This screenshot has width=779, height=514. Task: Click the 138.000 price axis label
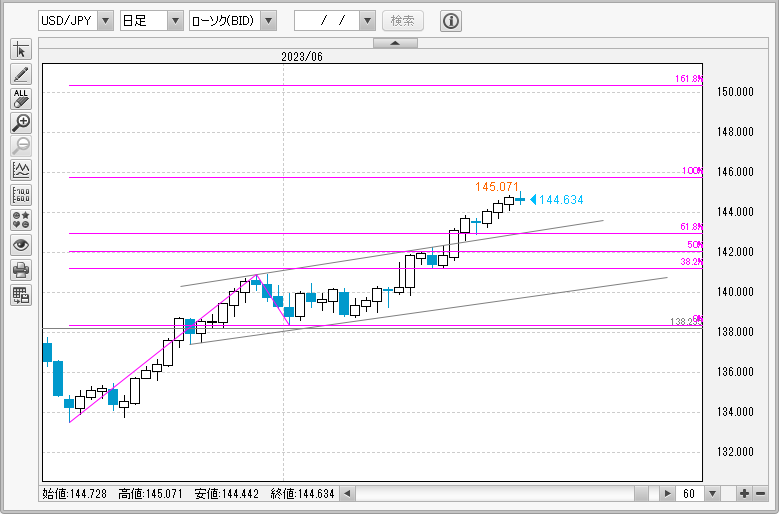735,332
